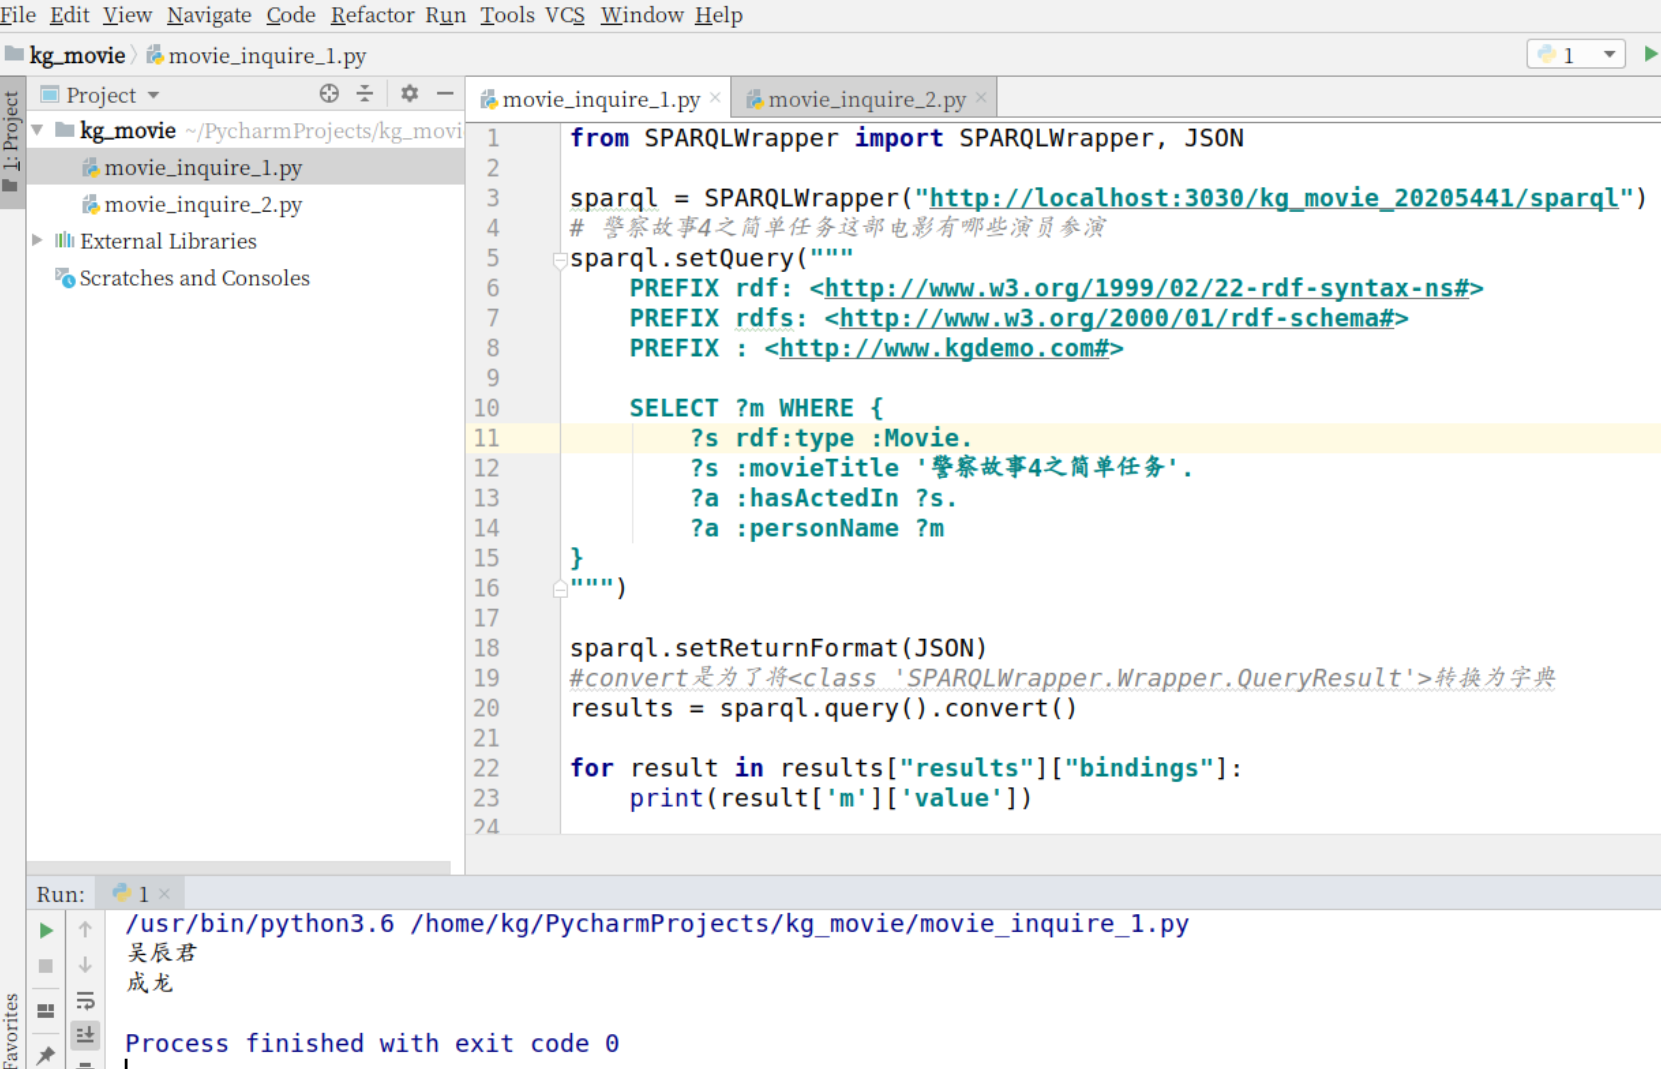Click the rdf-schema URL in code

1116,318
